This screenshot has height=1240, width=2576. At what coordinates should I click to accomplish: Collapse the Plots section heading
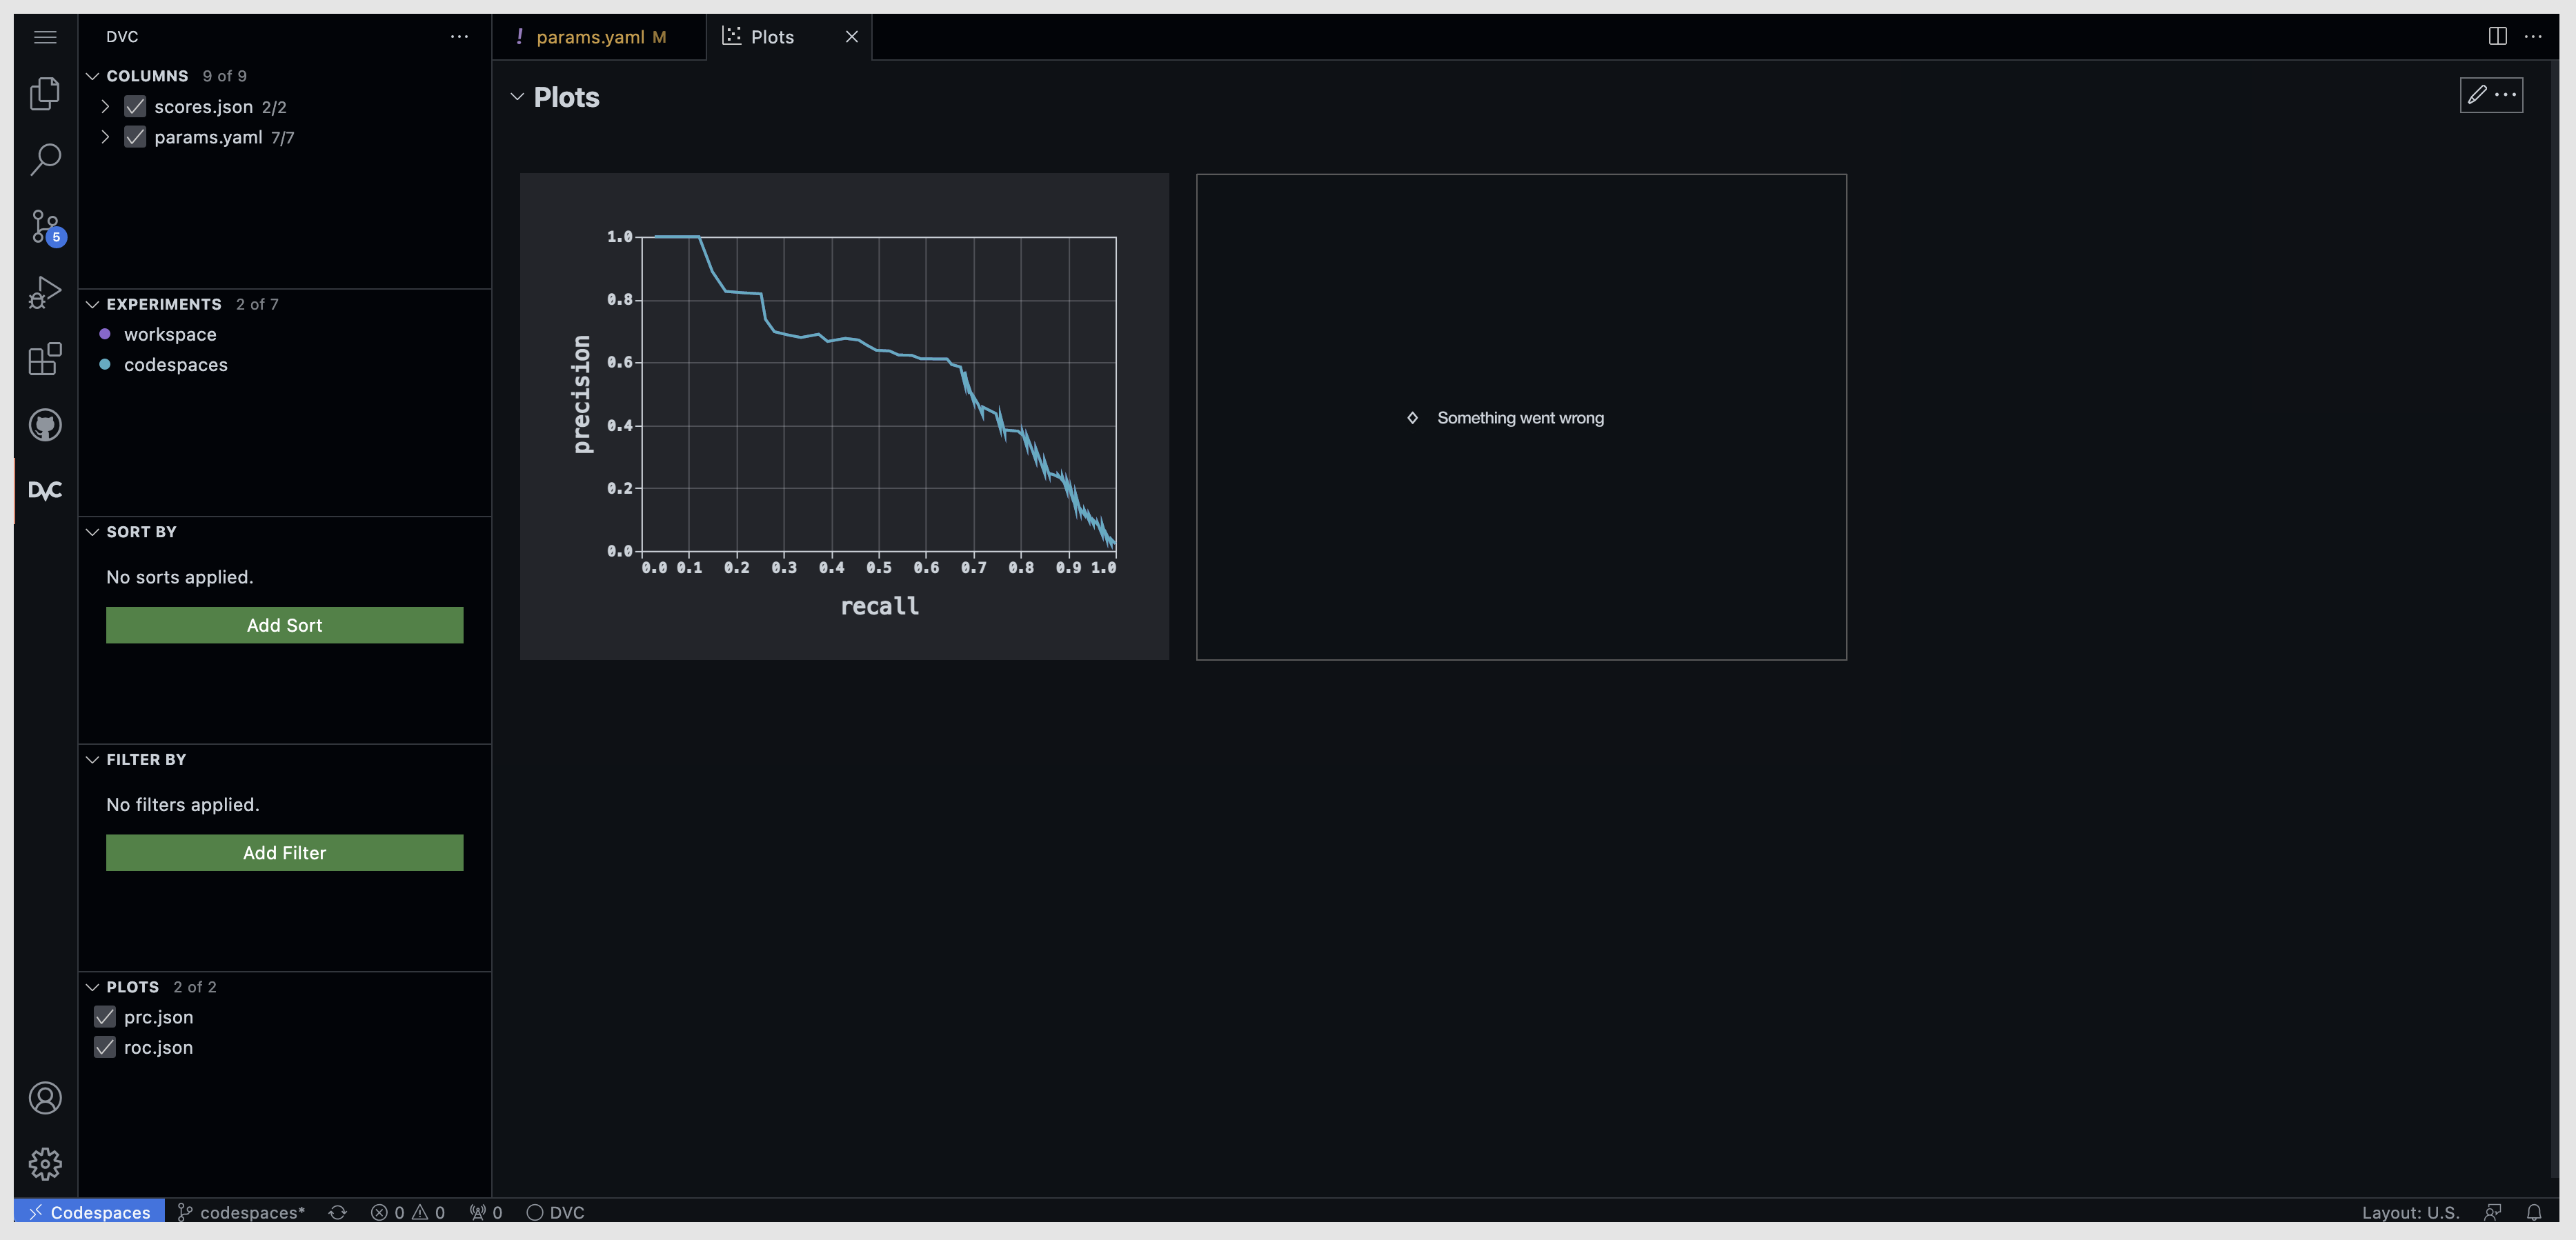[x=517, y=97]
